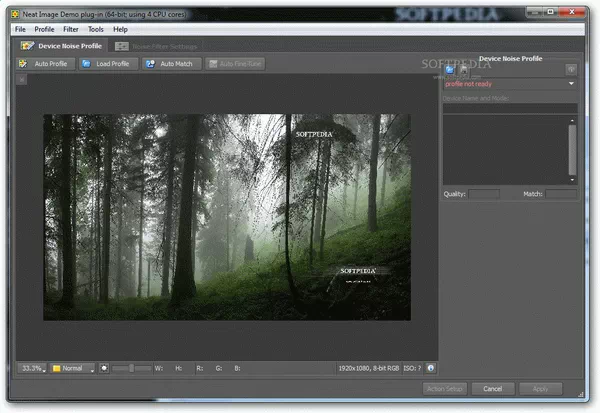Click the Cancel button
The height and width of the screenshot is (413, 600).
(x=493, y=389)
